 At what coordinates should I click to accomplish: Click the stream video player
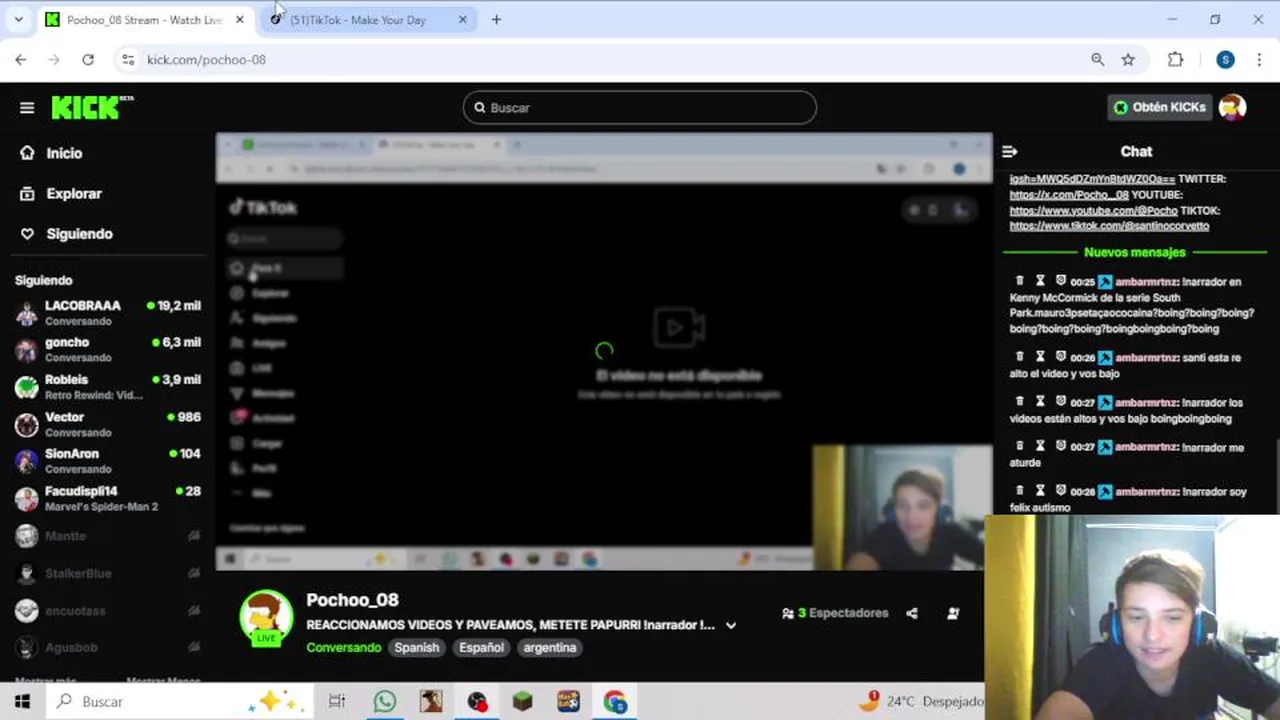604,352
